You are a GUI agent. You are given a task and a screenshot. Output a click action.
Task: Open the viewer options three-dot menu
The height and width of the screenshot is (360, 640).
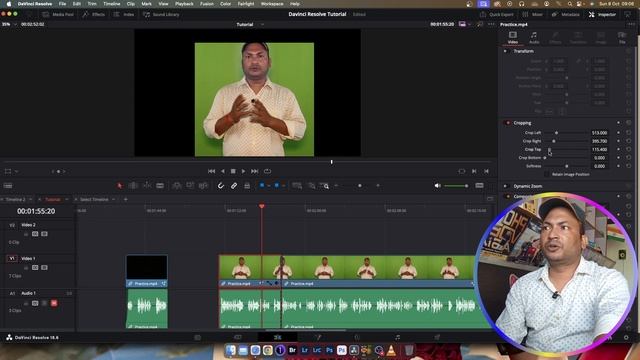point(491,24)
